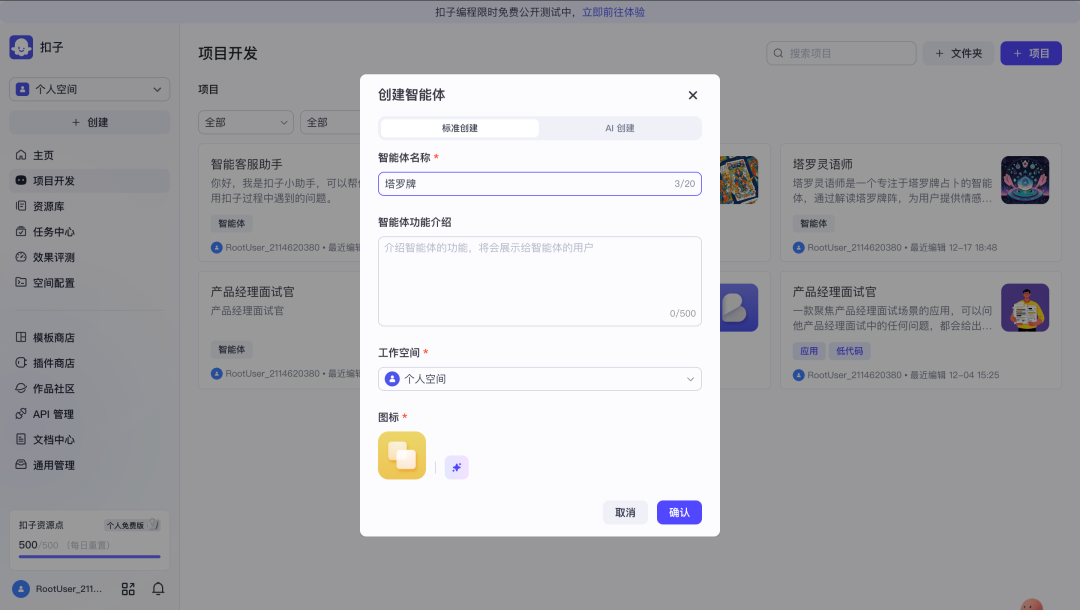Viewport: 1080px width, 610px height.
Task: Click the RootUser avatar at sidebar bottom
Action: tap(21, 589)
